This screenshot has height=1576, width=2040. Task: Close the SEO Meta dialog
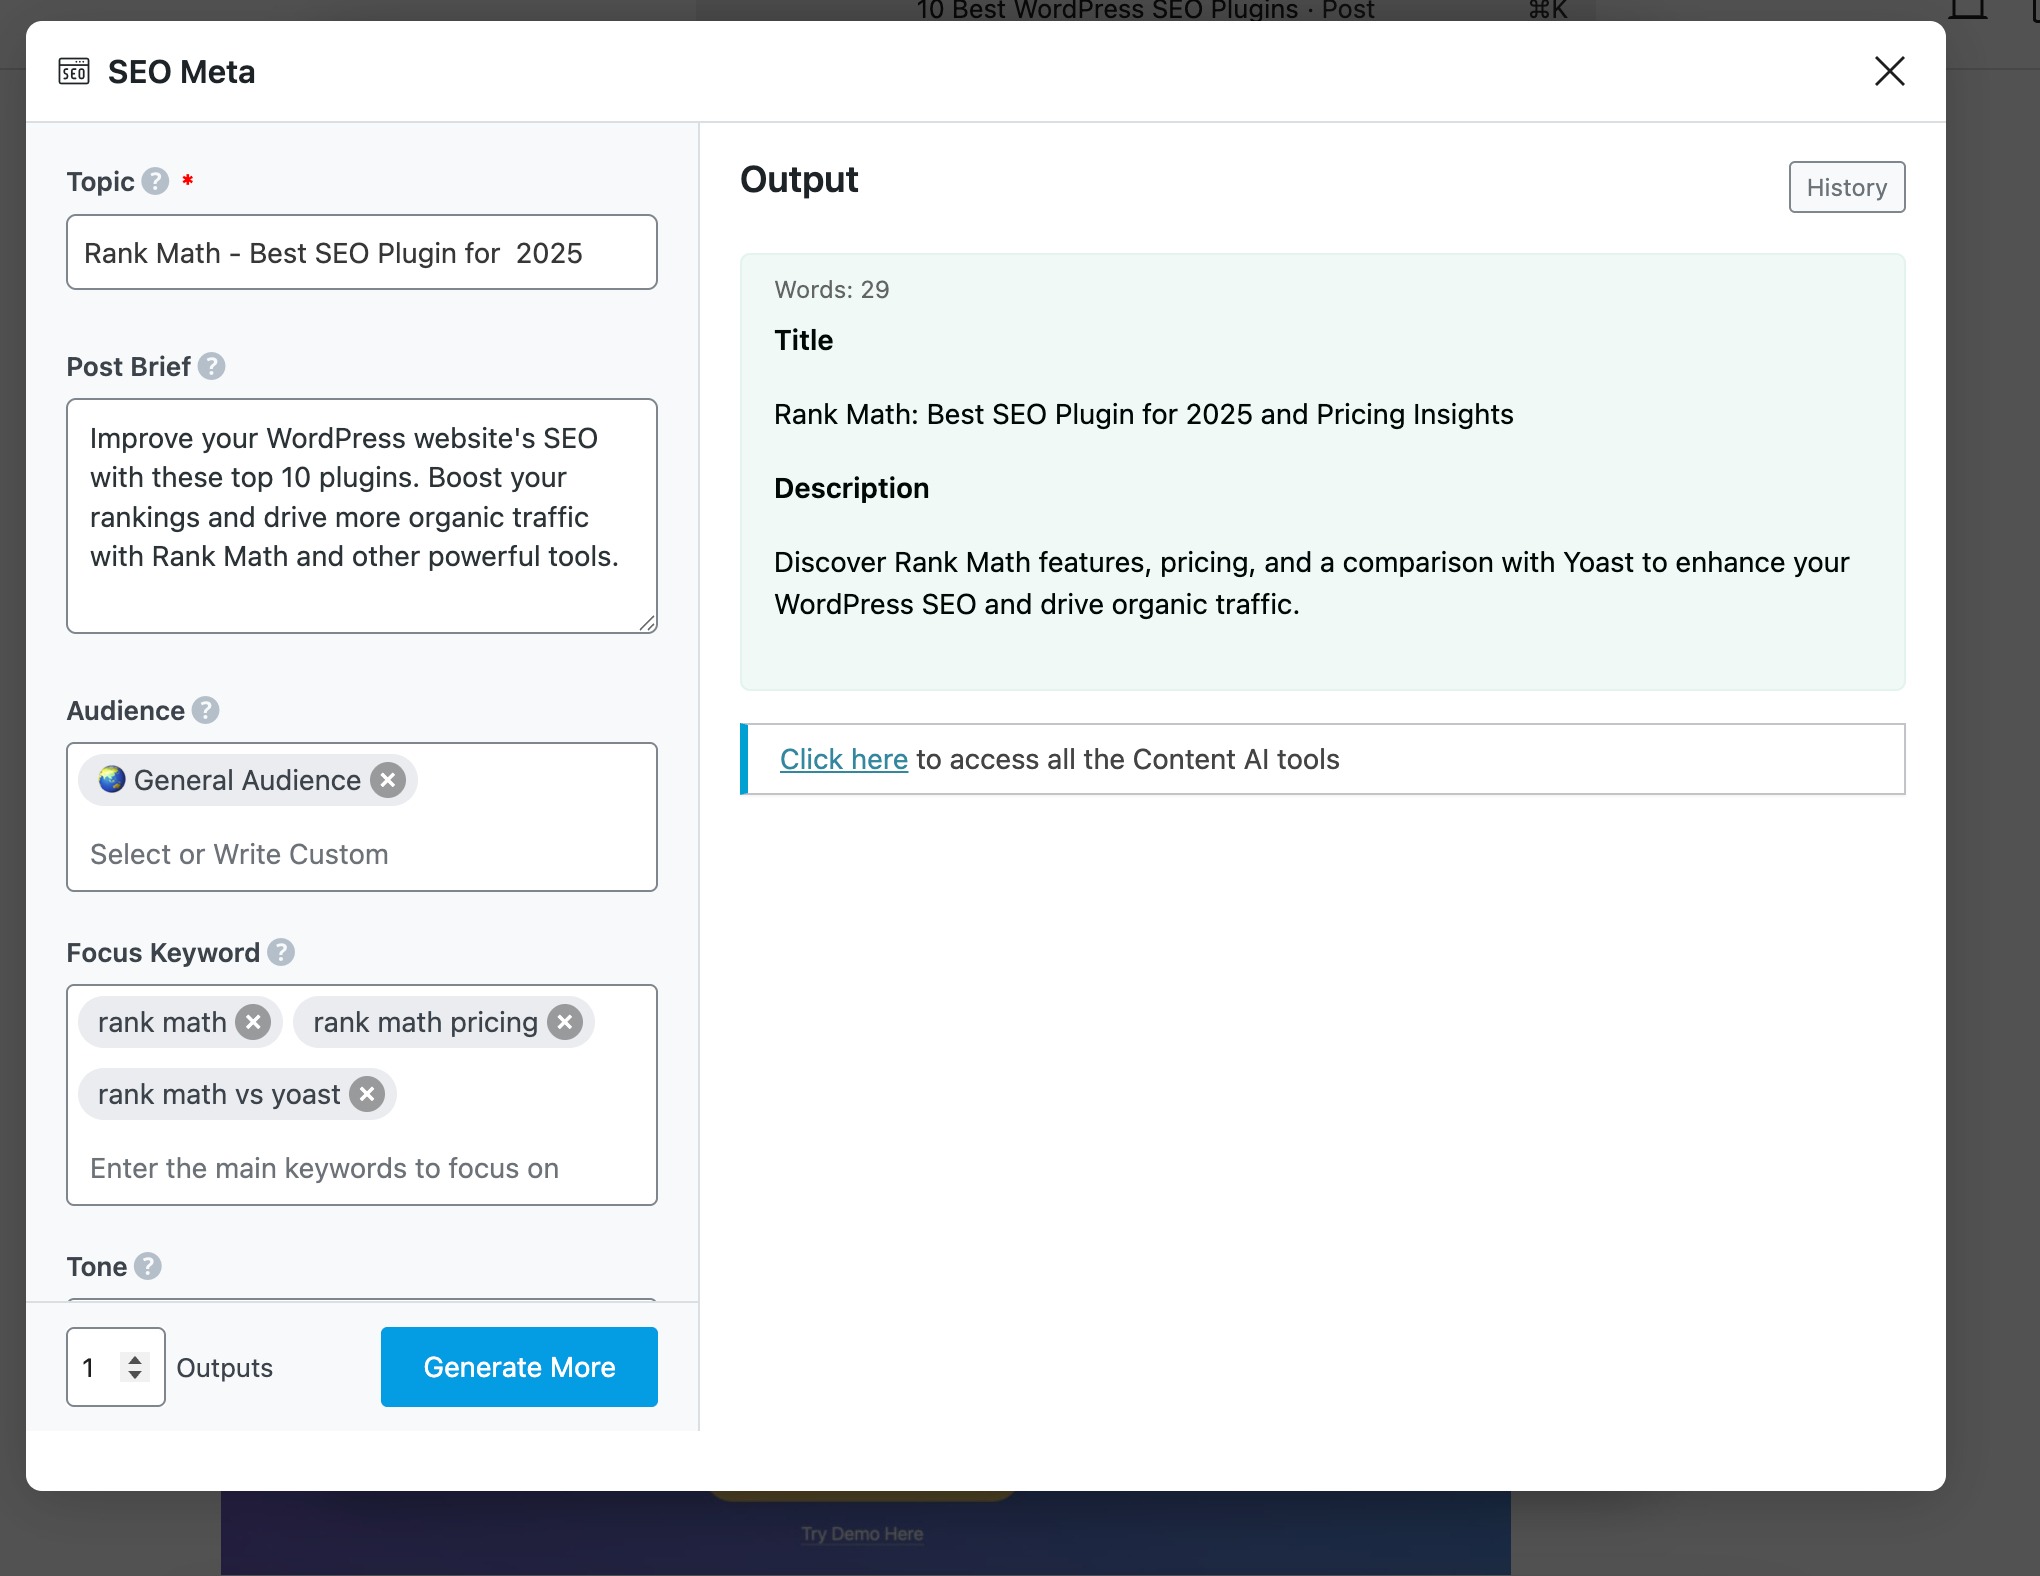1889,72
